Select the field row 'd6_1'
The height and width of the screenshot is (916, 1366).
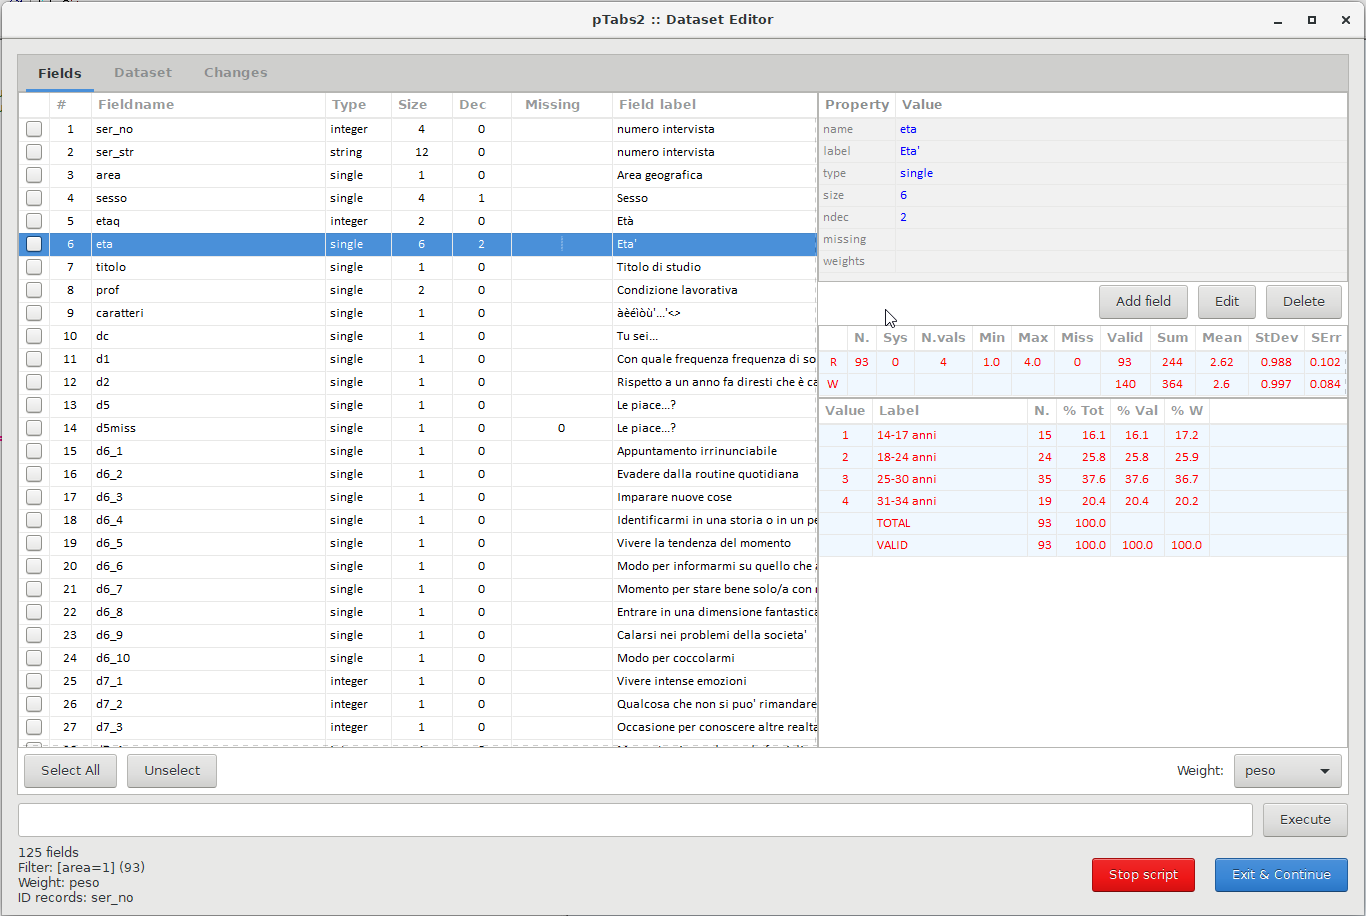coord(418,451)
